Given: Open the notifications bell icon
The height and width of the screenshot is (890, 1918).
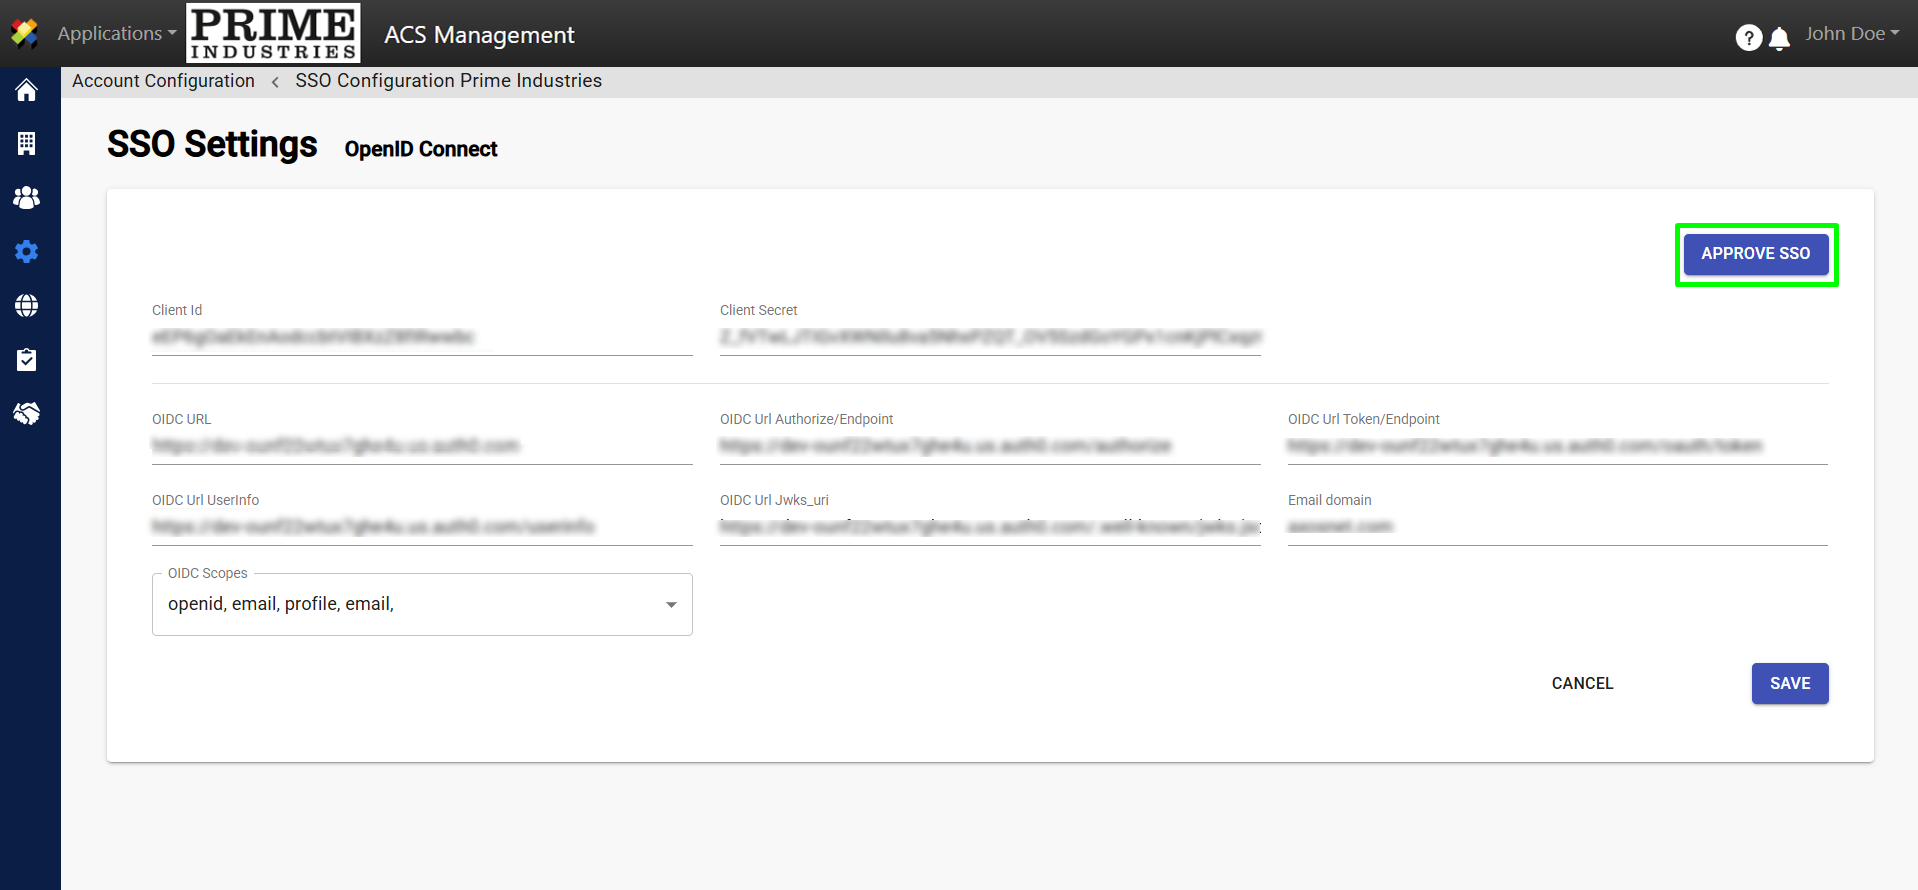Looking at the screenshot, I should [1779, 39].
